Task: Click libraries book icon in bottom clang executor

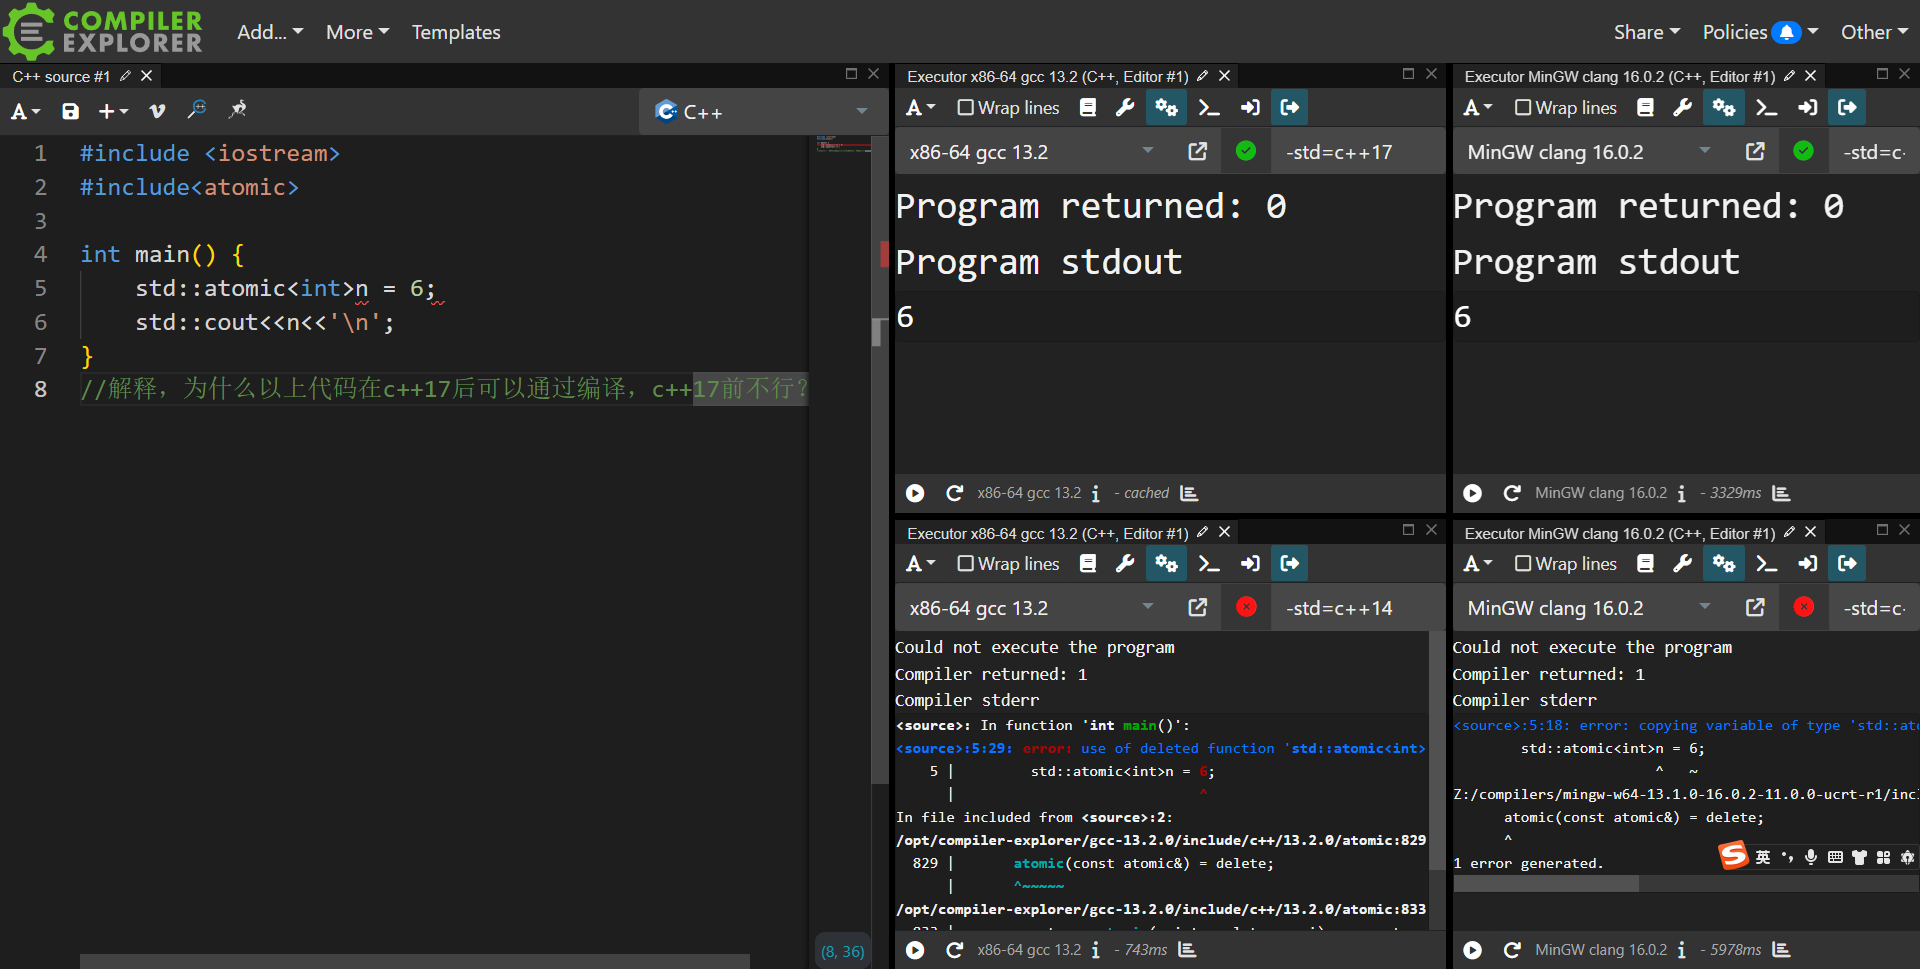Action: [1645, 564]
